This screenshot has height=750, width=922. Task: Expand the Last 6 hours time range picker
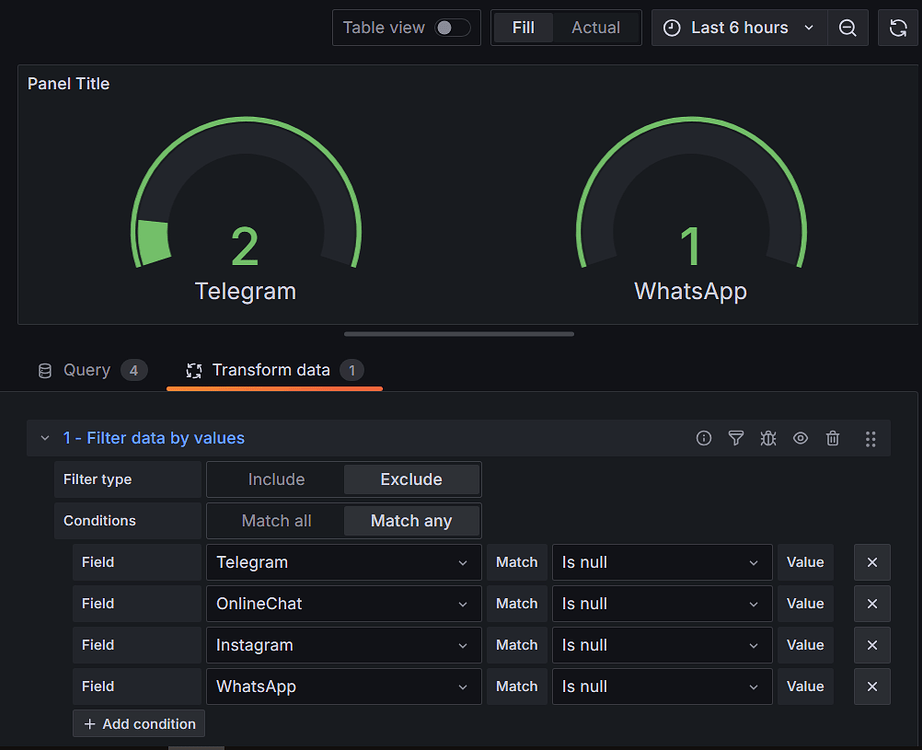tap(738, 27)
